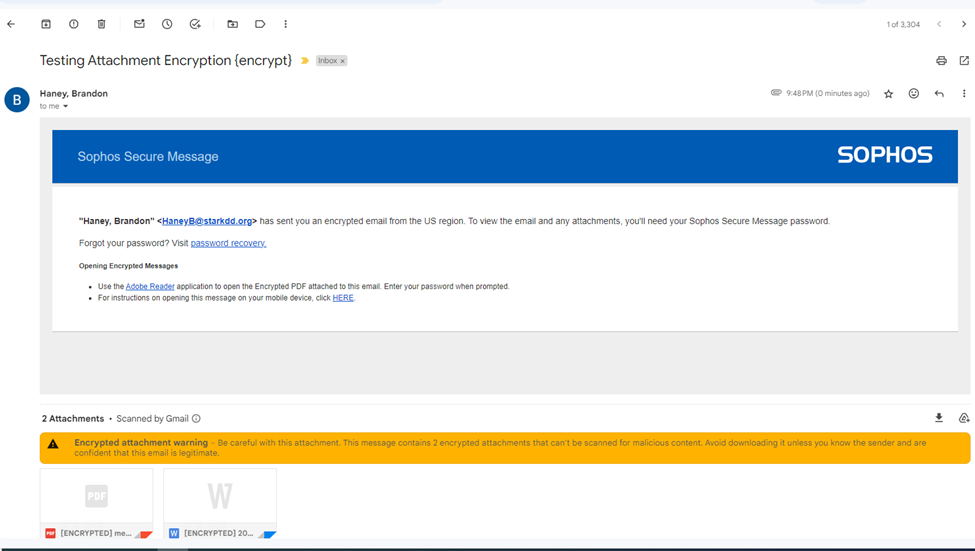The height and width of the screenshot is (551, 975).
Task: Open the password recovery link
Action: click(228, 243)
